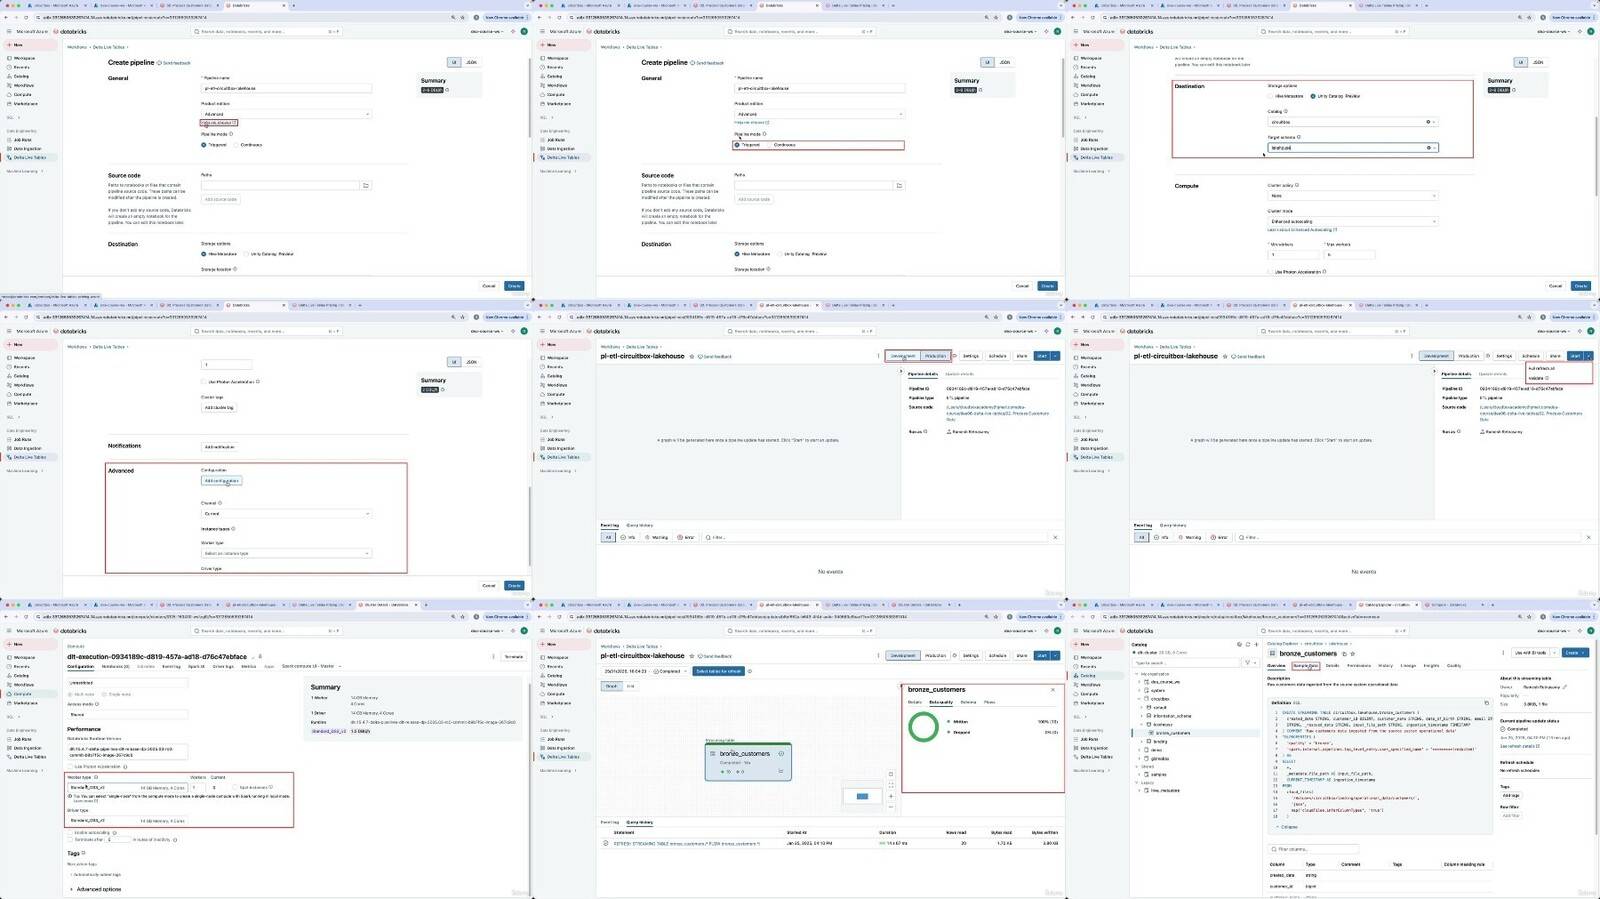
Task: Open Cluster mode dropdown showing Enhanced autoscaling
Action: point(1353,221)
